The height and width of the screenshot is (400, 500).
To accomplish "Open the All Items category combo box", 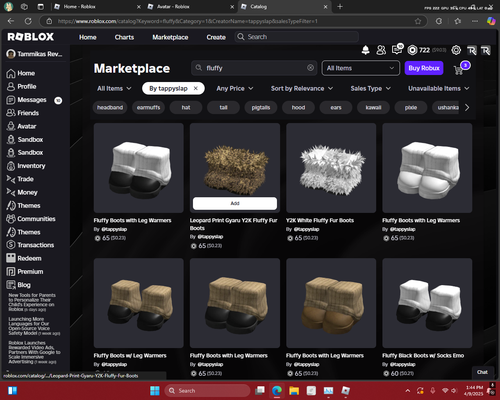I will click(x=360, y=68).
